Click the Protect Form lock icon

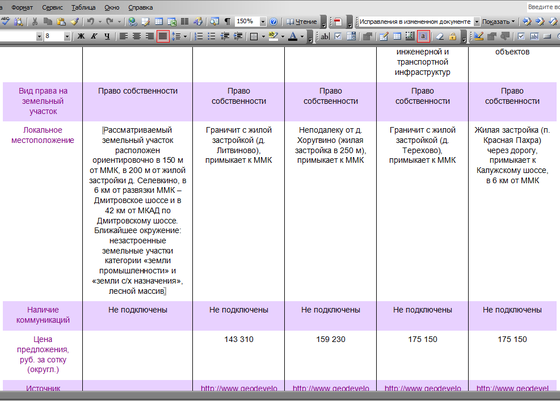click(x=452, y=36)
